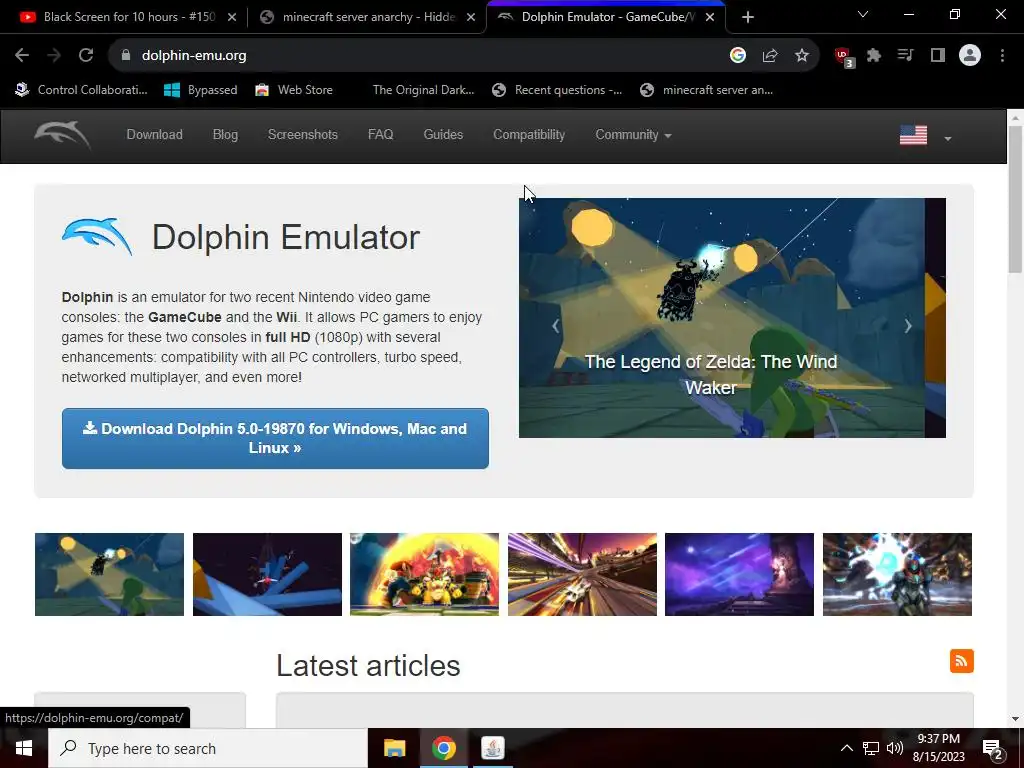
Task: Open the tab search chevron
Action: [x=863, y=14]
